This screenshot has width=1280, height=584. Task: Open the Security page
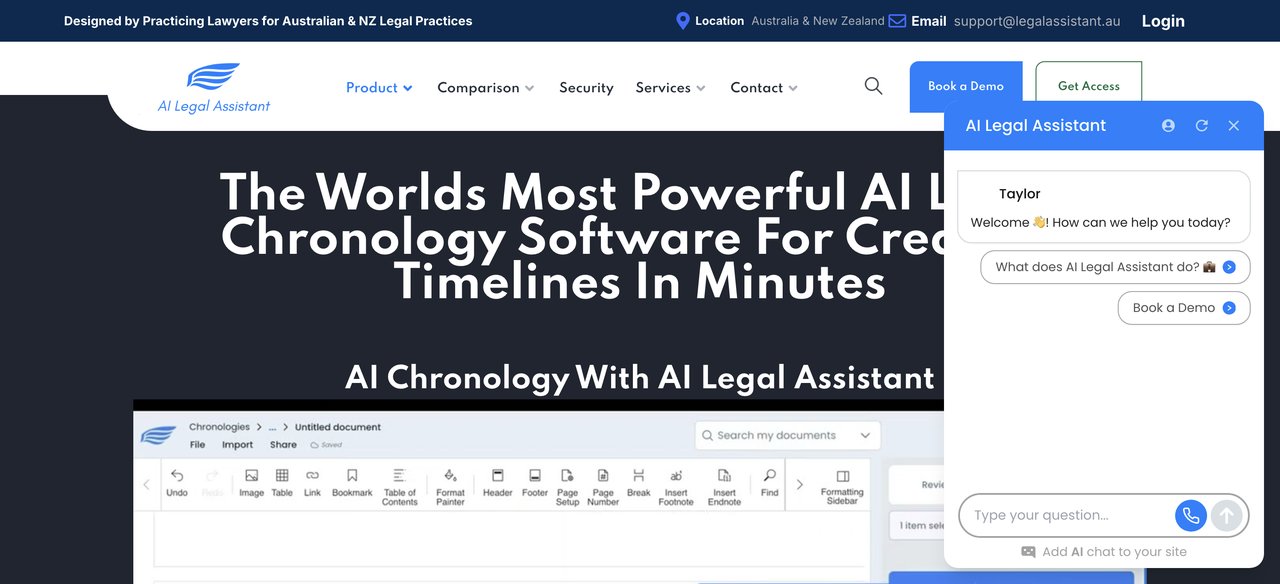tap(586, 88)
